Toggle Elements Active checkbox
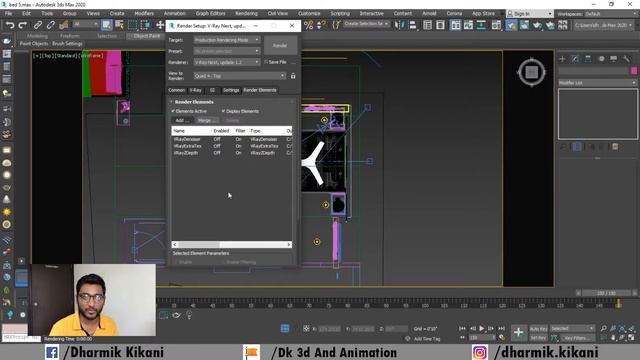Screen dimensions: 640x360 pyautogui.click(x=173, y=111)
